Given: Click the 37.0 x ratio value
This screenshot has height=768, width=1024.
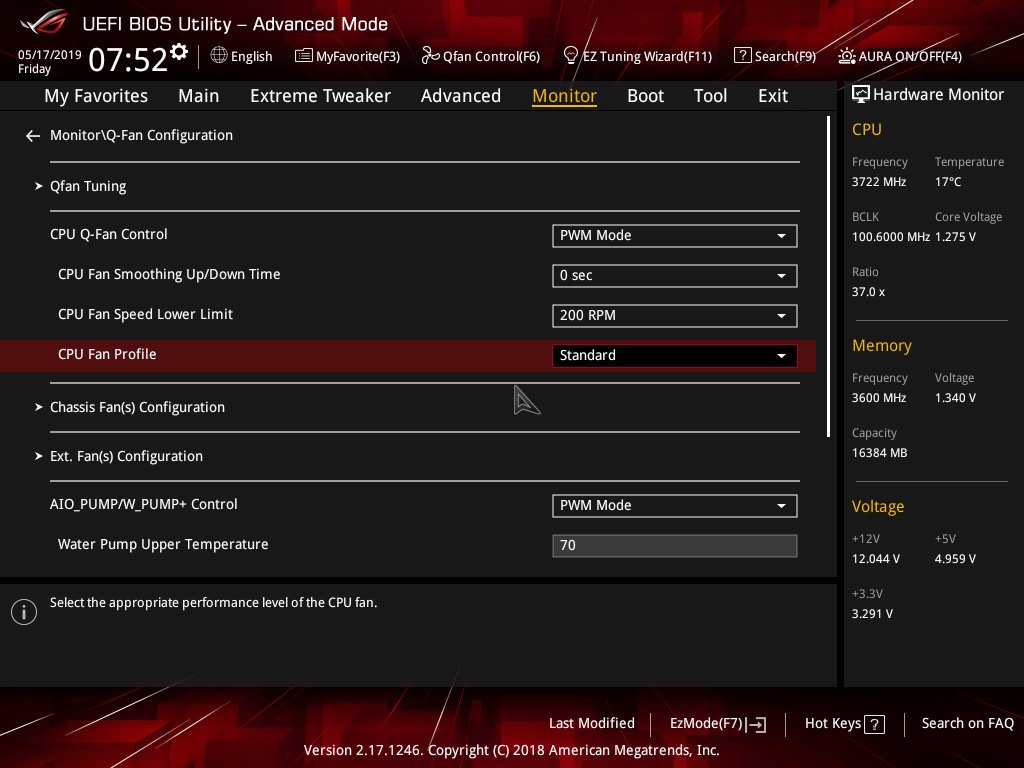Looking at the screenshot, I should tap(868, 292).
